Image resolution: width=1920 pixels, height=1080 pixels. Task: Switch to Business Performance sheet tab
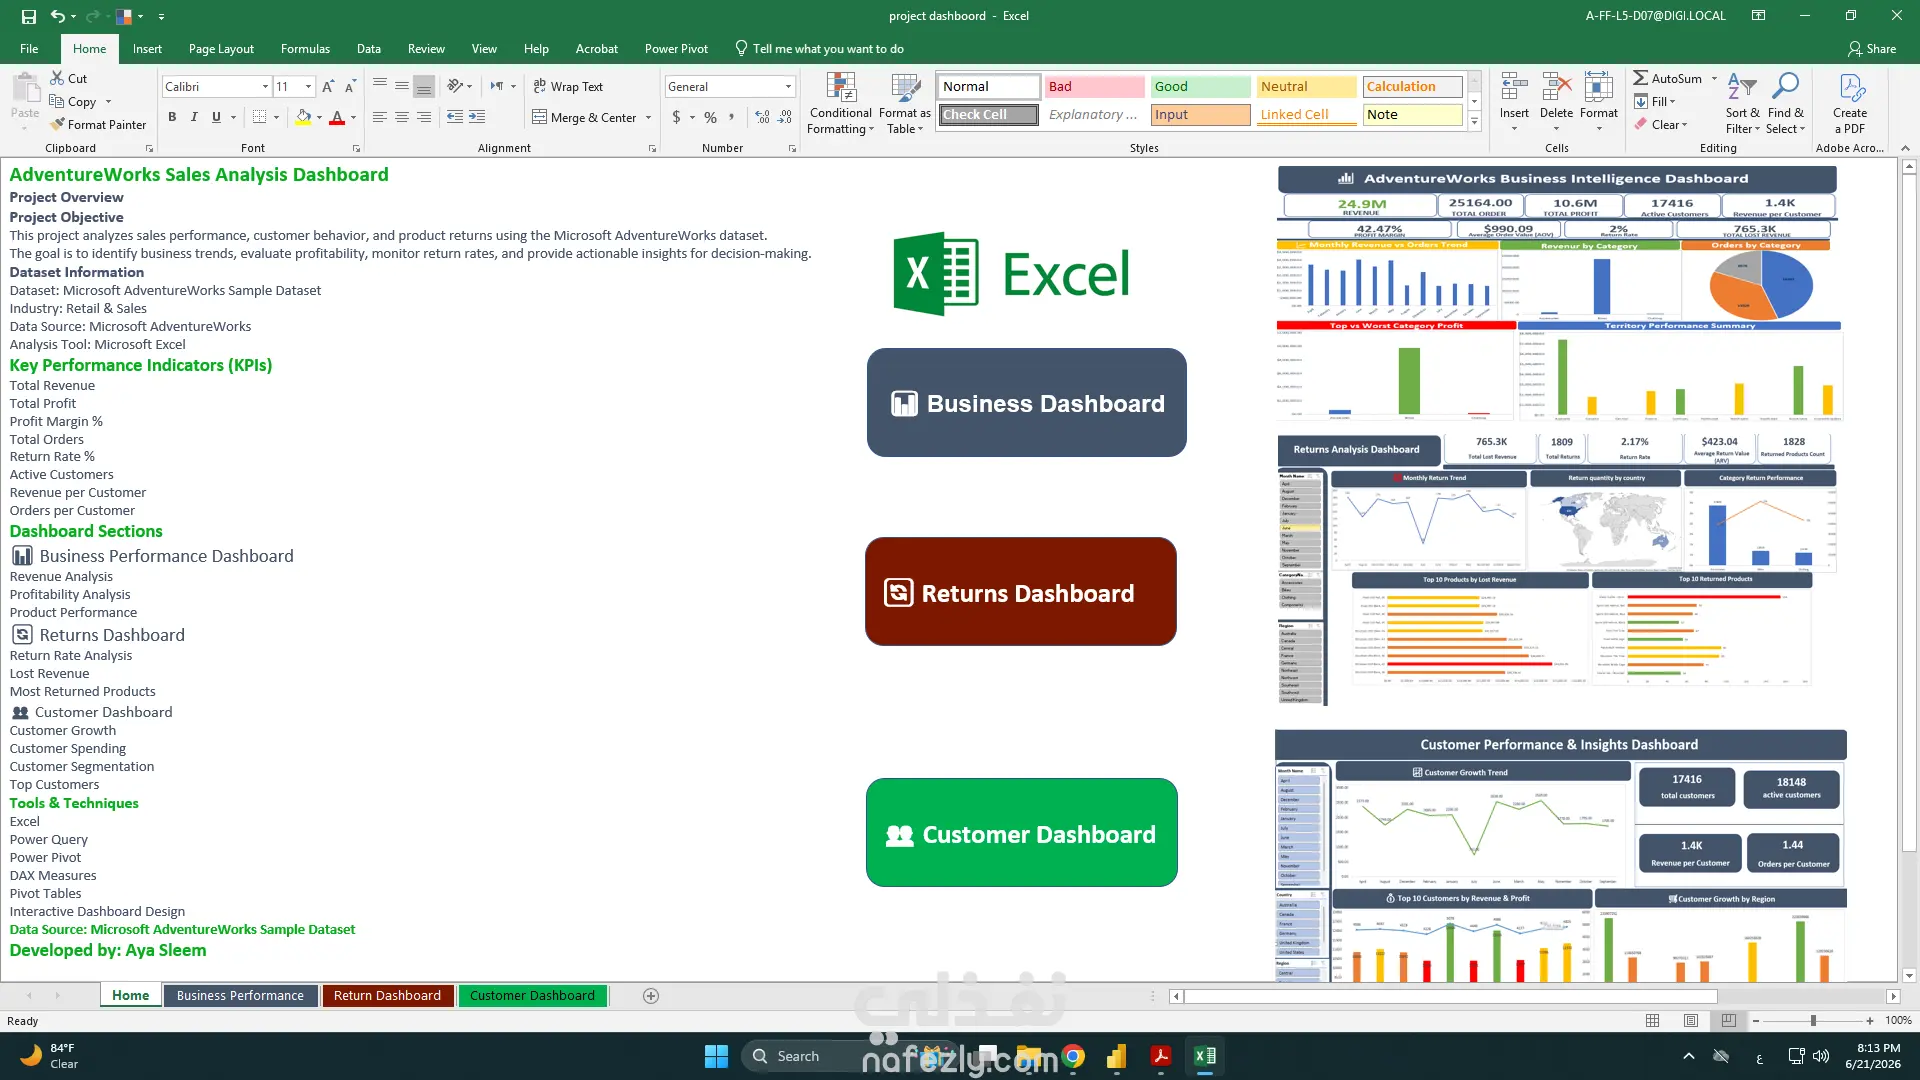pyautogui.click(x=240, y=996)
